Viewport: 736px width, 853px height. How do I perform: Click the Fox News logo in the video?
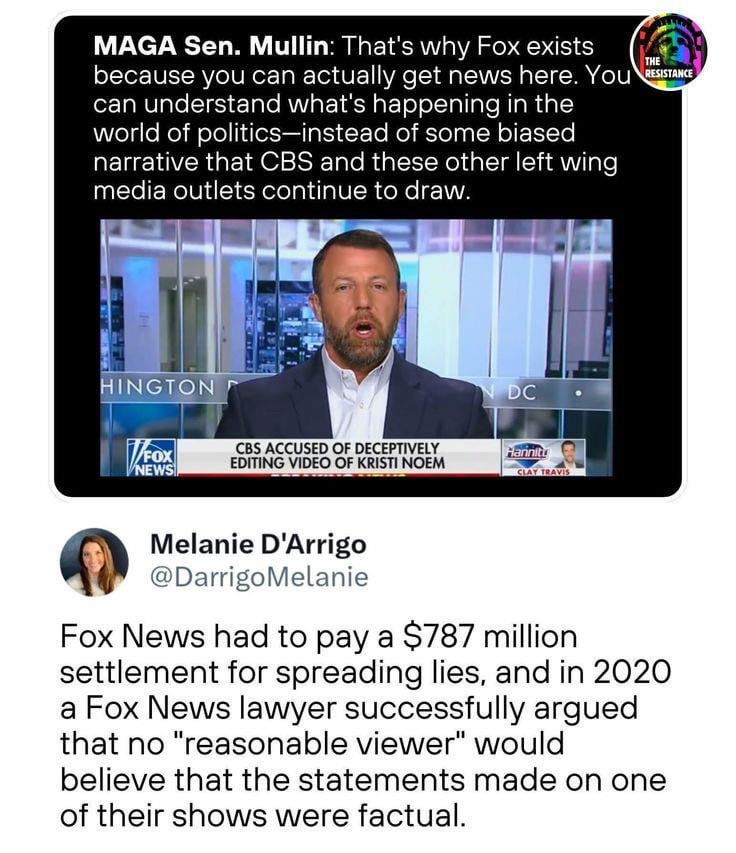tap(152, 458)
